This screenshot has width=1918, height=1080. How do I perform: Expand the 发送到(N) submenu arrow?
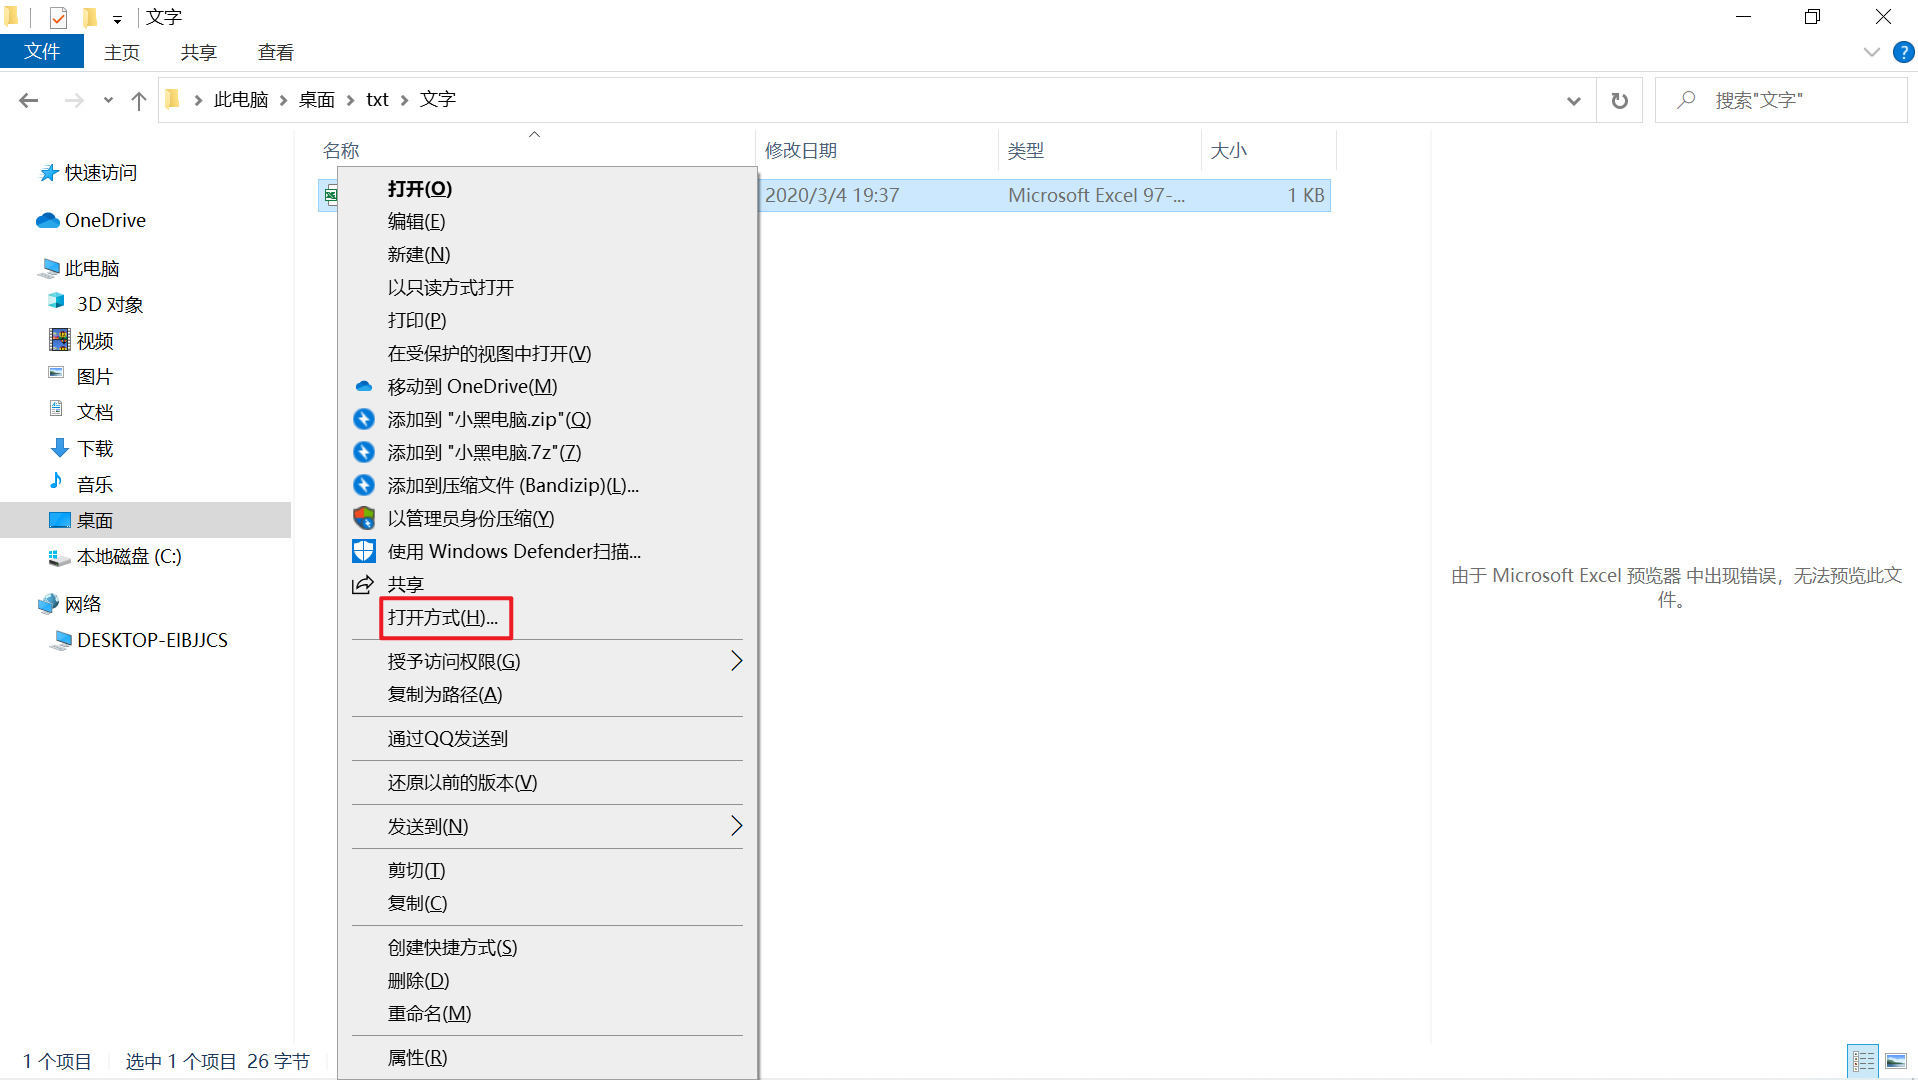click(737, 826)
